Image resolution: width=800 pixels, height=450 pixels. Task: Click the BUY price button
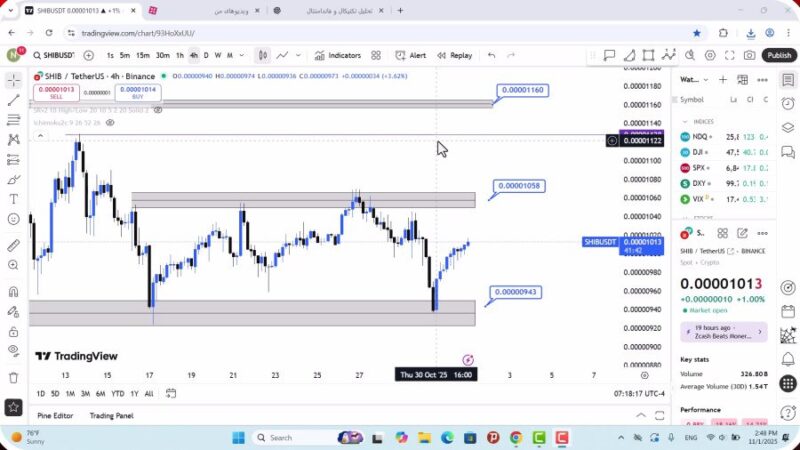(136, 91)
